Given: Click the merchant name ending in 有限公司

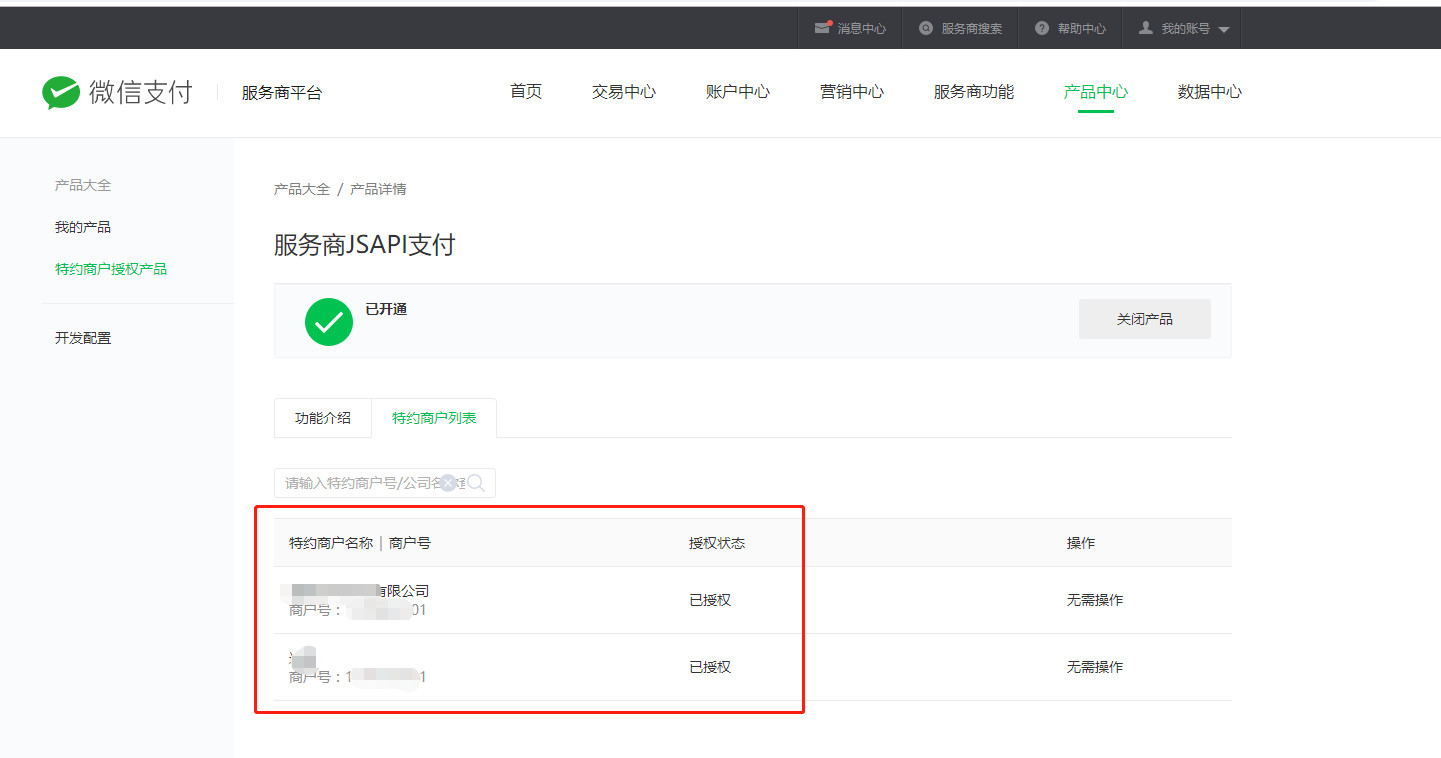Looking at the screenshot, I should 359,591.
